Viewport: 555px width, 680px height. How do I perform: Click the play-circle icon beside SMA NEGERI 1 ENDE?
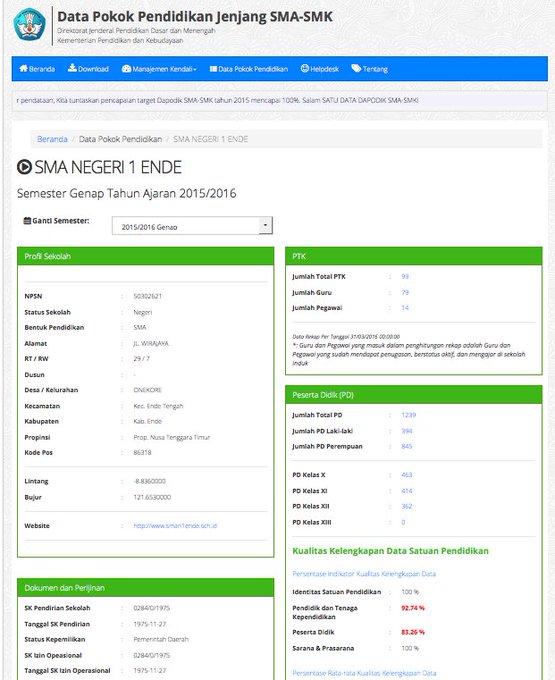pos(24,167)
